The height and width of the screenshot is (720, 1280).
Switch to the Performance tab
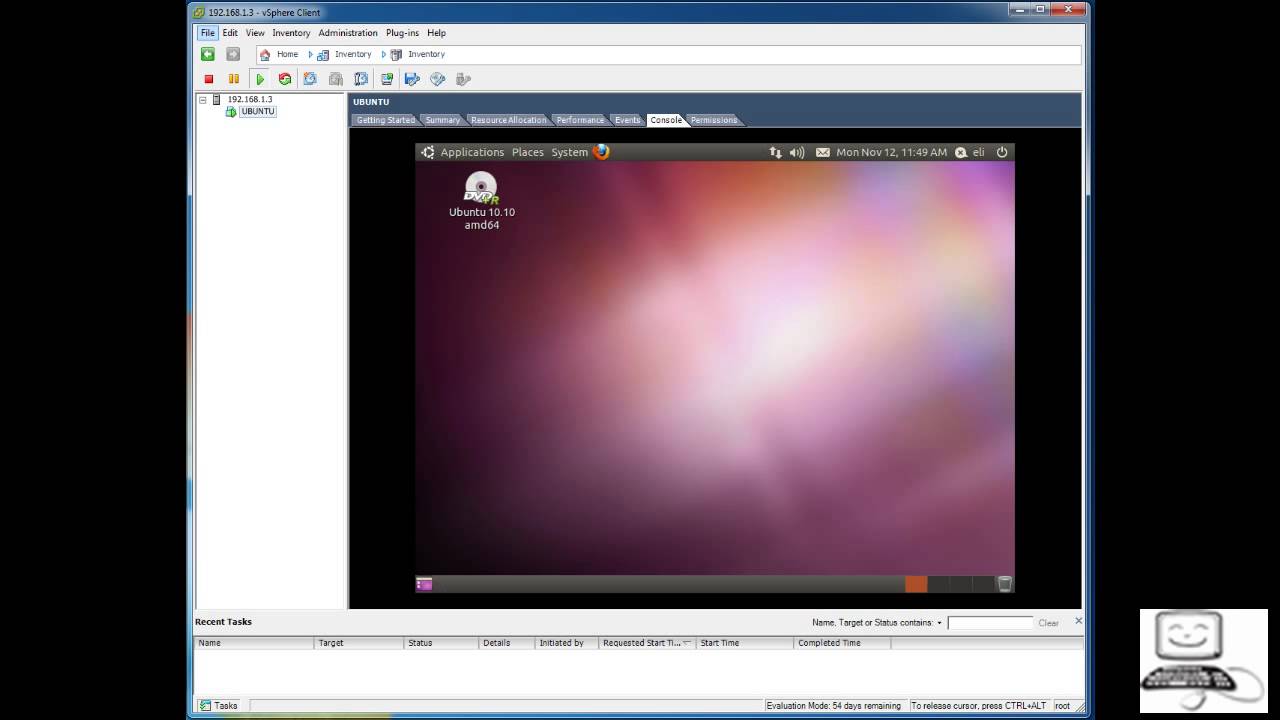[x=580, y=120]
